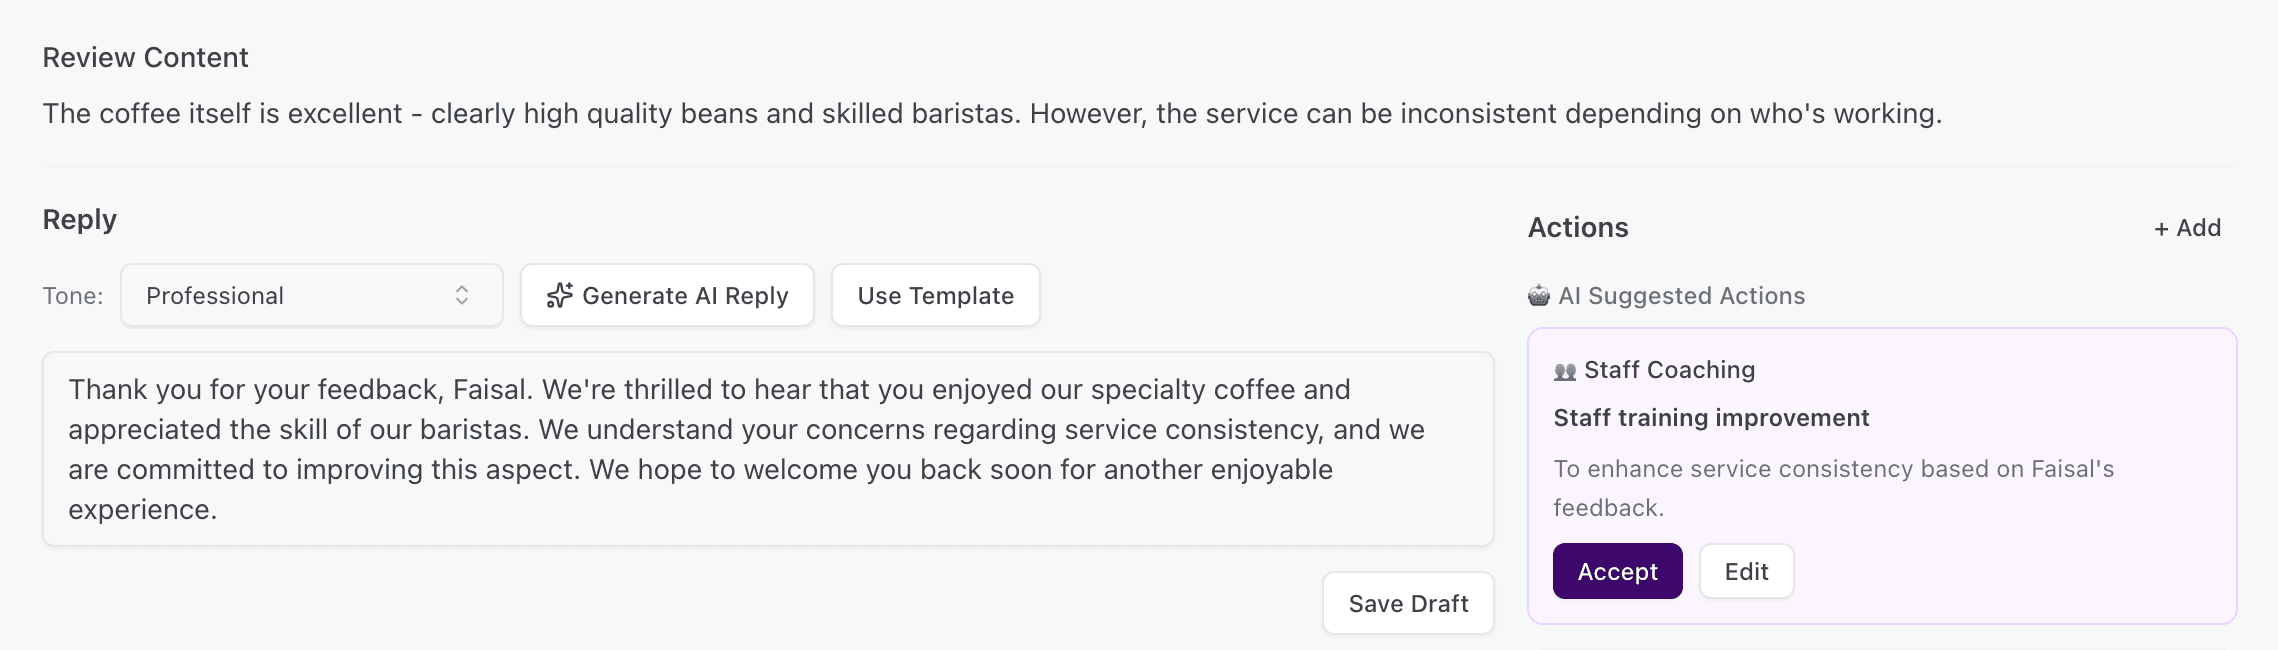
Task: Click the up-down chevron in the Tone selector
Action: click(461, 295)
